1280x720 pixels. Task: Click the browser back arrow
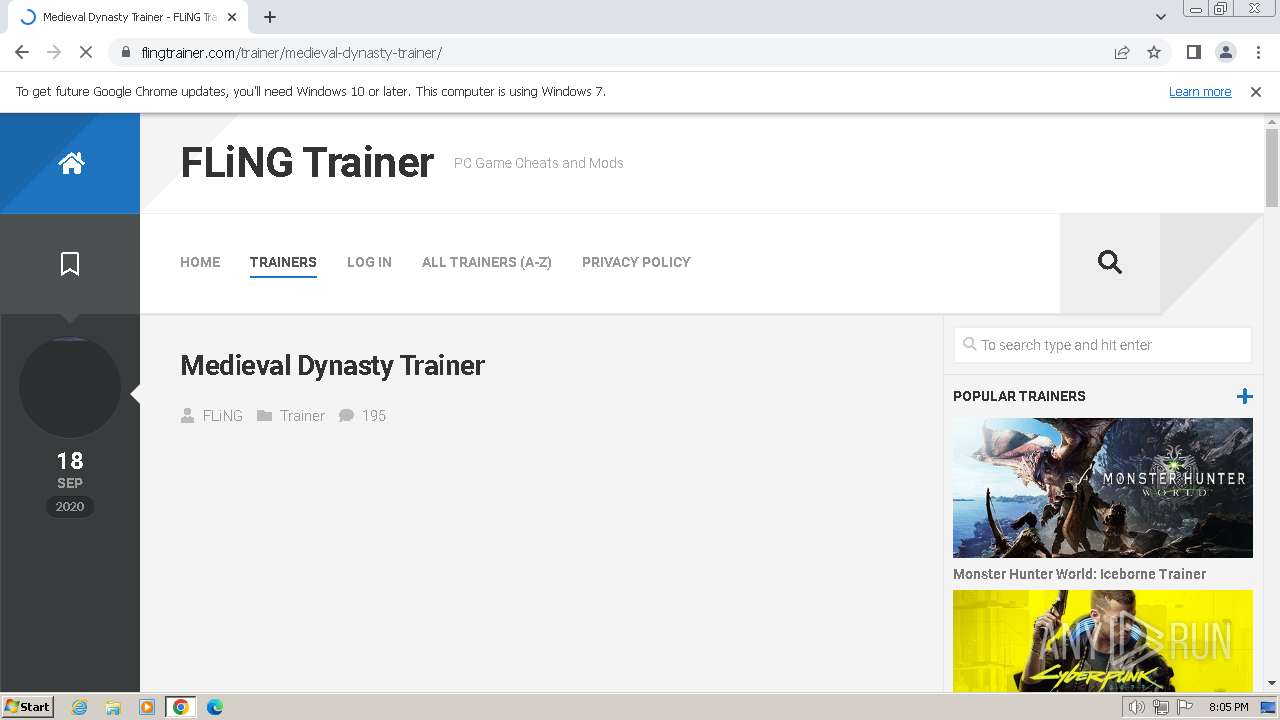click(x=22, y=52)
